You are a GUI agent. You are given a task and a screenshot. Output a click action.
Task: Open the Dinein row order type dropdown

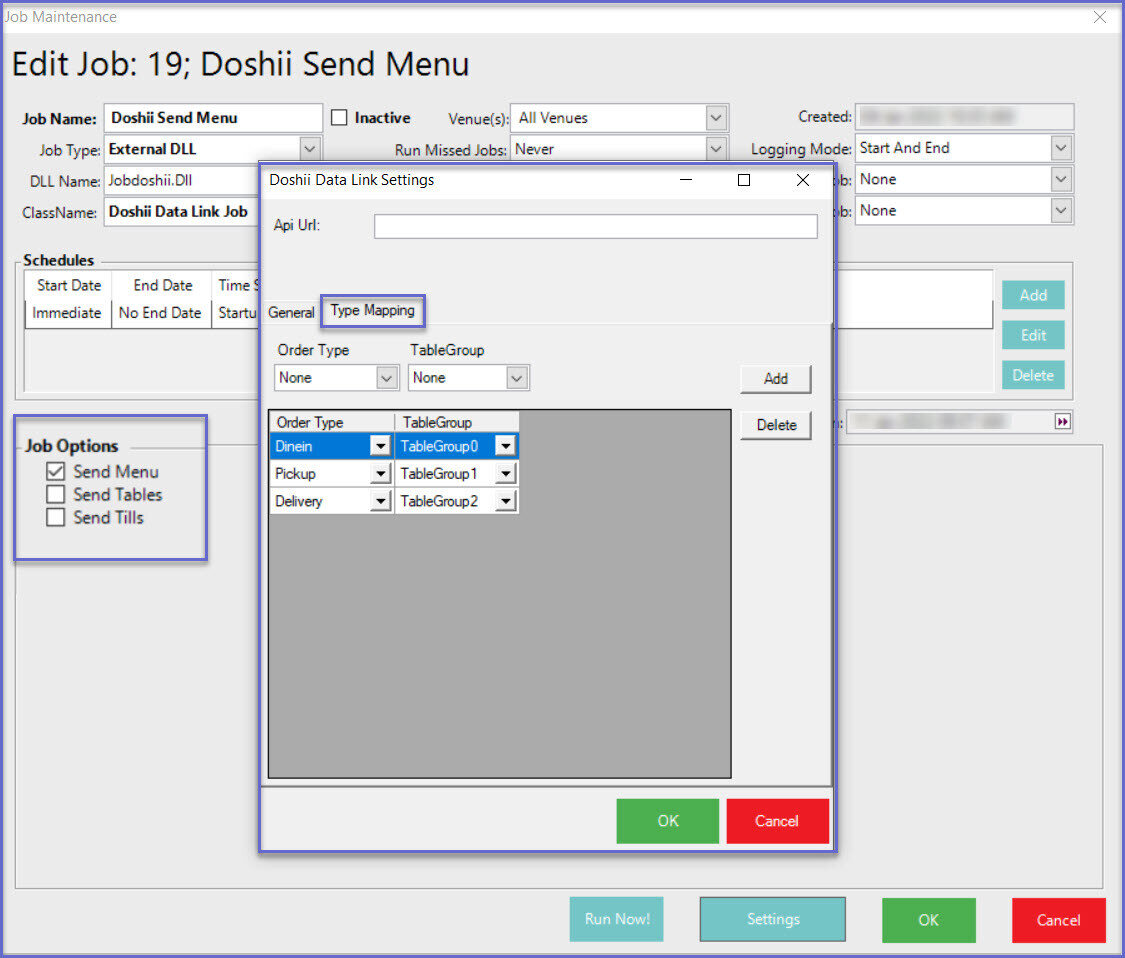click(x=380, y=446)
